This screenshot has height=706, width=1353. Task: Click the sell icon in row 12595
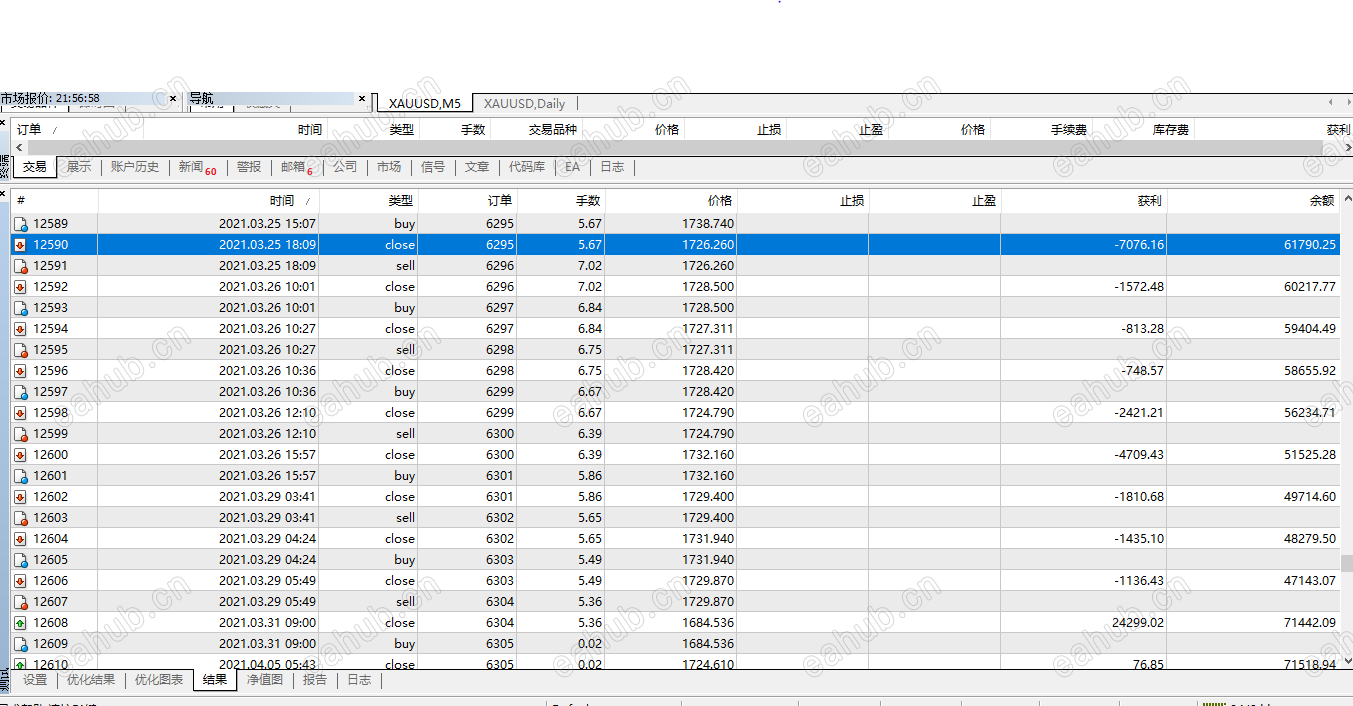[x=19, y=350]
